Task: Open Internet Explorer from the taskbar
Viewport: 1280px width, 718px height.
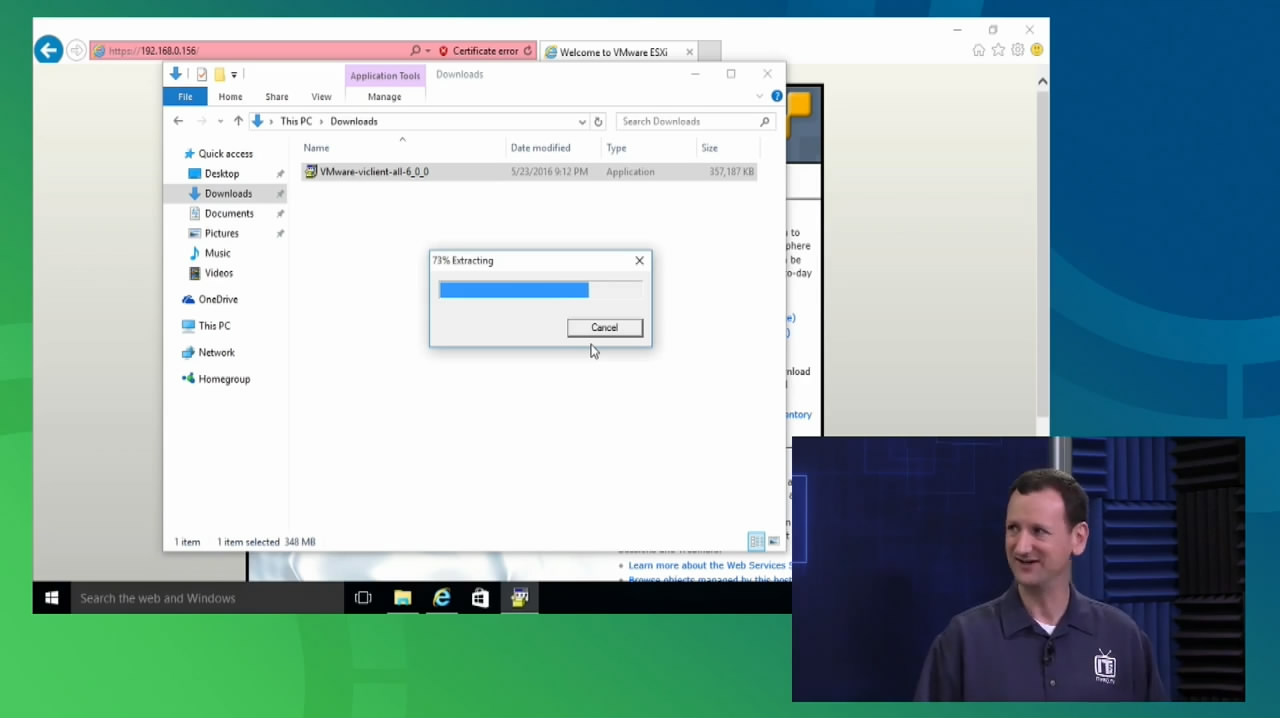Action: pyautogui.click(x=441, y=598)
